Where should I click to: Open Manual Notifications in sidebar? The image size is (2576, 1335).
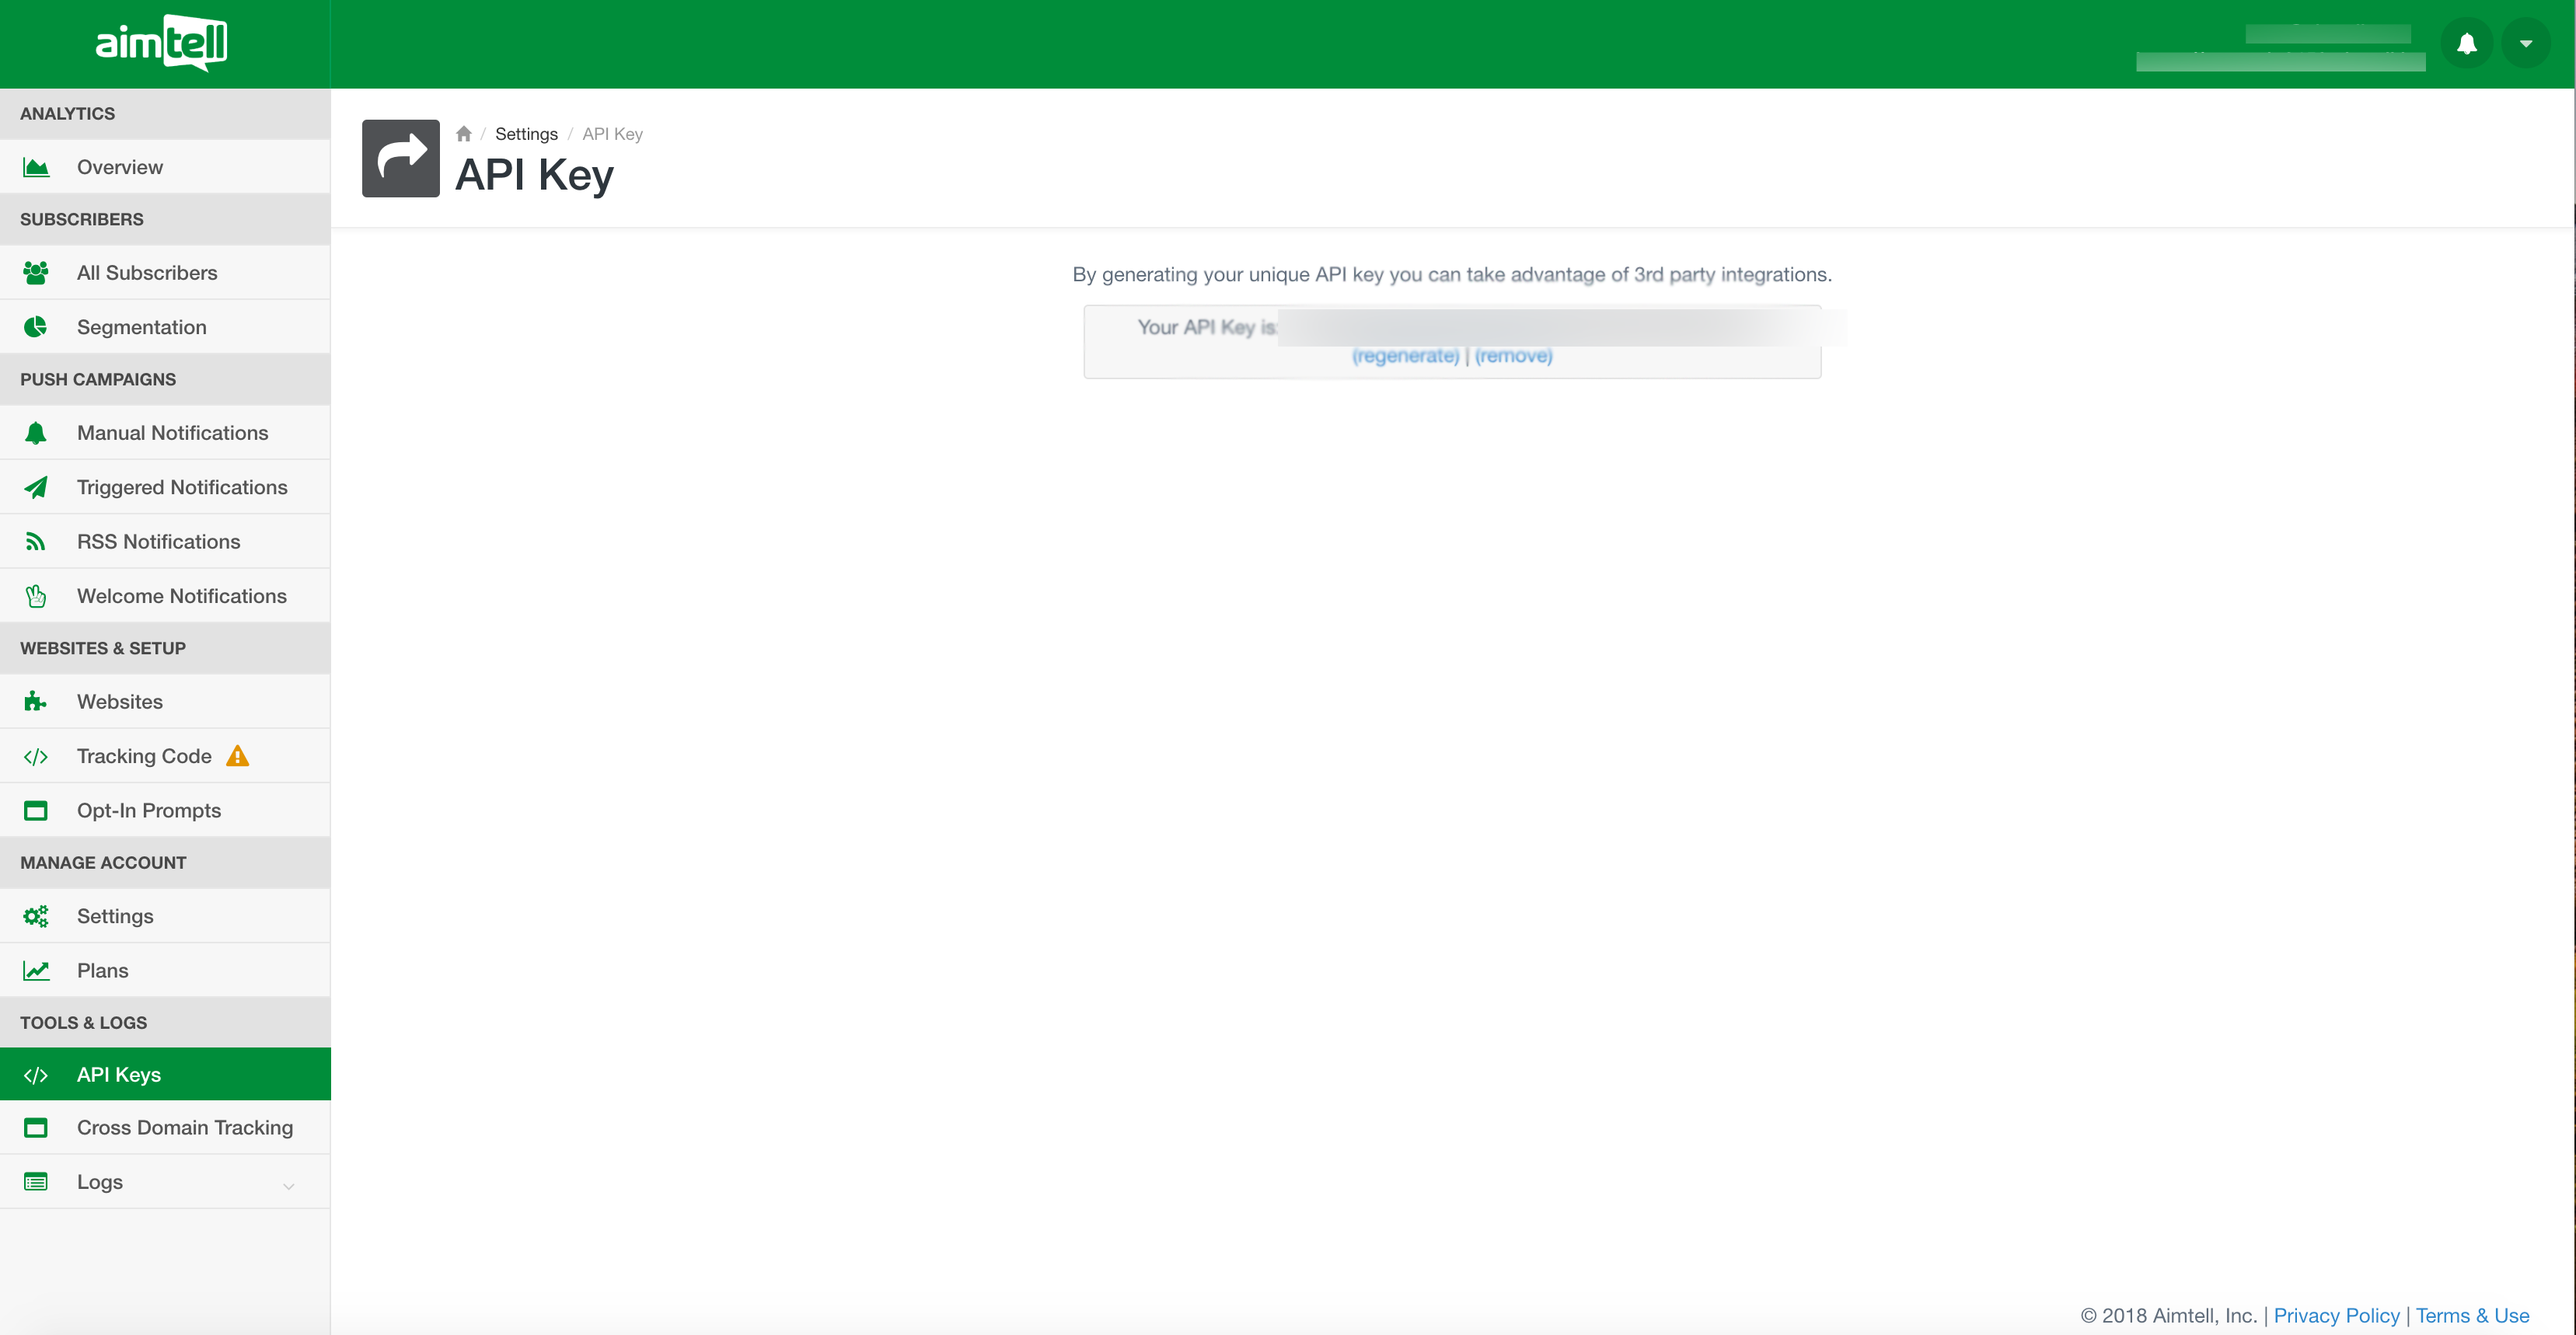pos(172,433)
